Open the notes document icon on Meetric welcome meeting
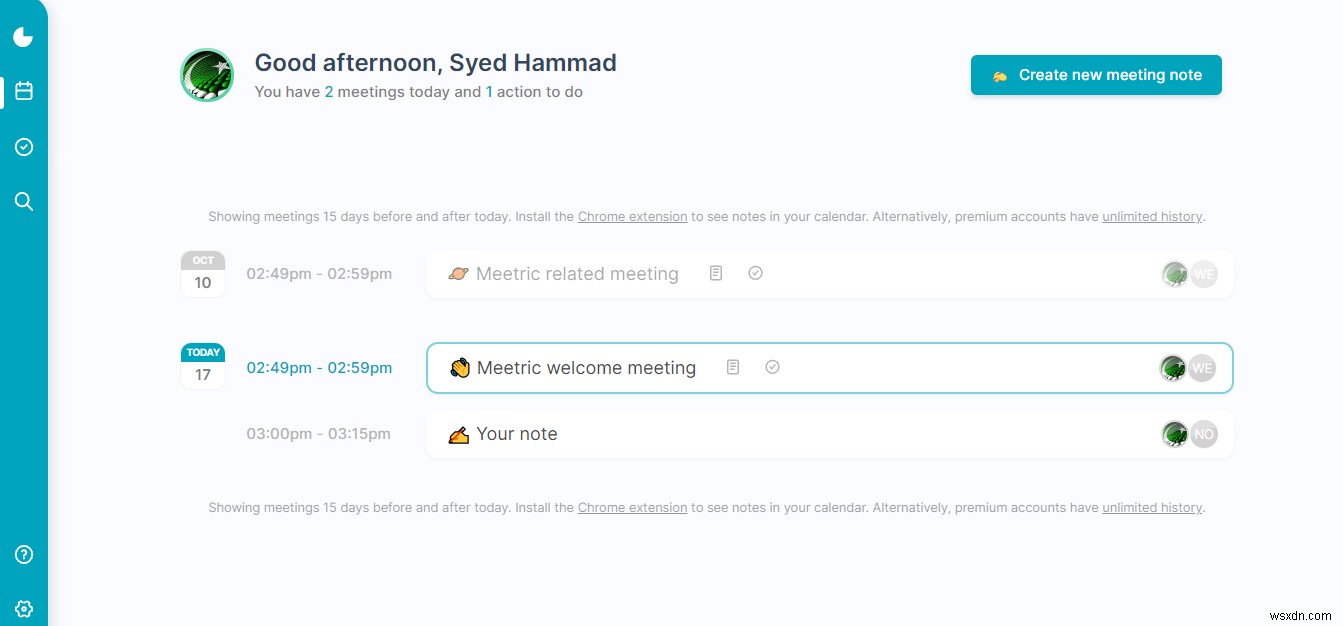This screenshot has width=1343, height=626. click(x=732, y=367)
